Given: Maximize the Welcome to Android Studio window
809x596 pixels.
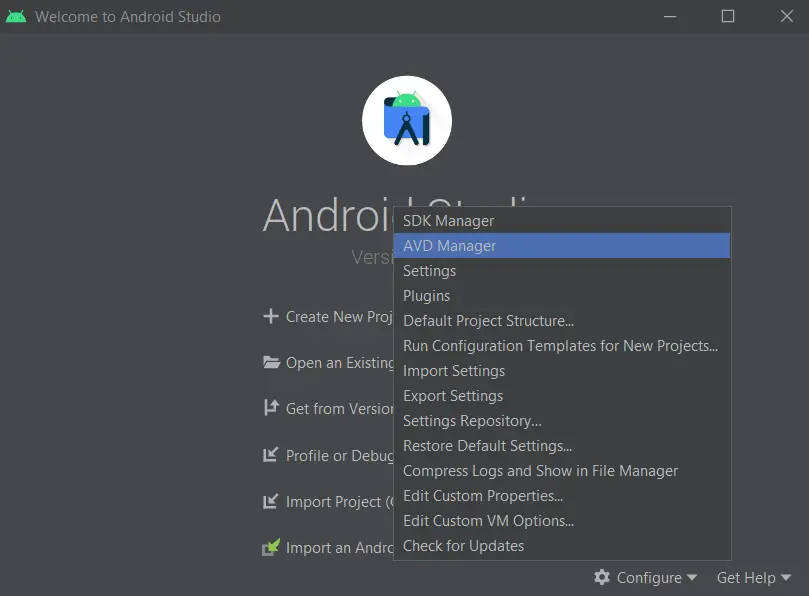Looking at the screenshot, I should [728, 17].
